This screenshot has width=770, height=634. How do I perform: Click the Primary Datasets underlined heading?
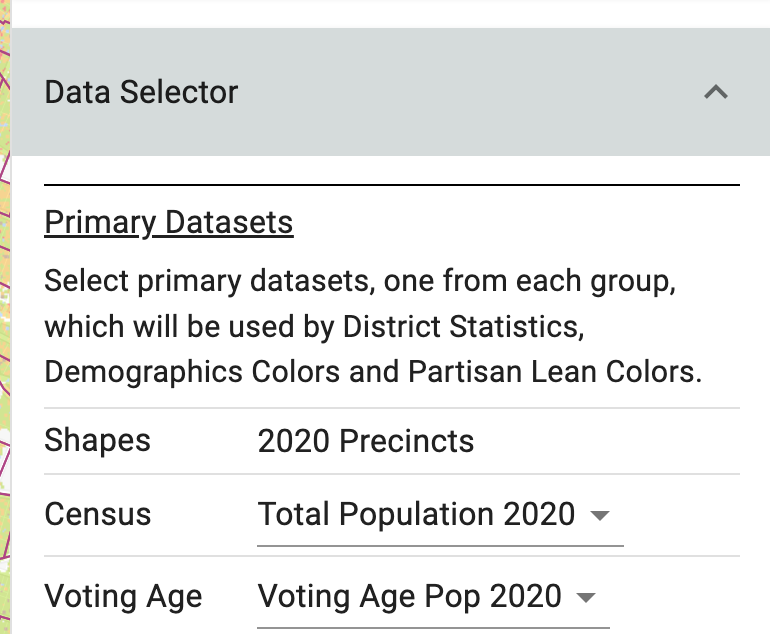(x=169, y=223)
